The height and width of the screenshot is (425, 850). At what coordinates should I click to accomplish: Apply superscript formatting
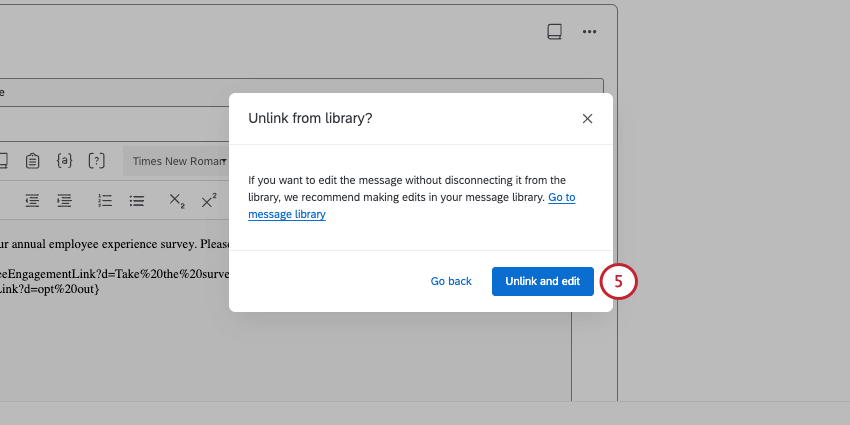click(x=208, y=200)
